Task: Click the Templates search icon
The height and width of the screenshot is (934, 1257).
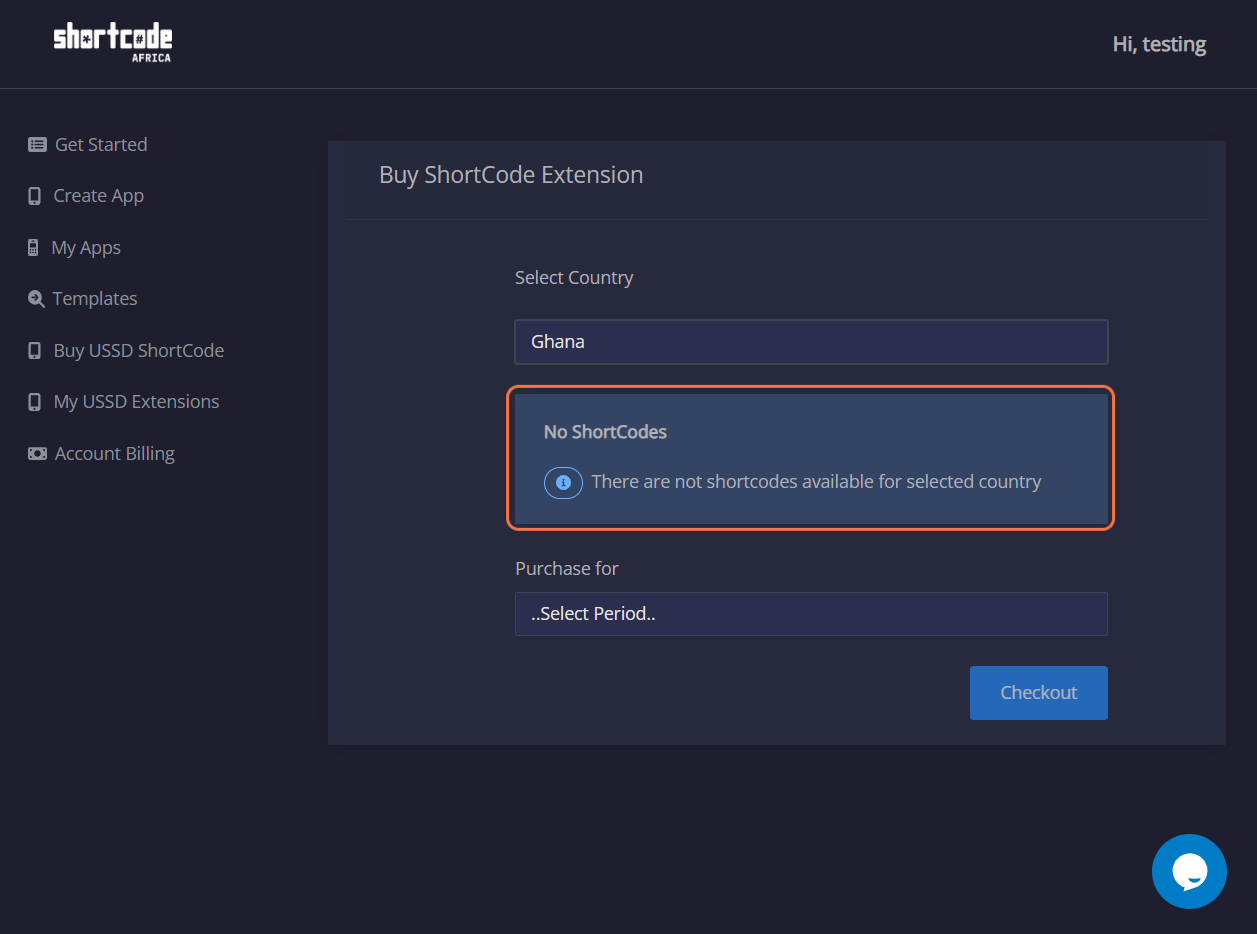Action: pos(36,299)
